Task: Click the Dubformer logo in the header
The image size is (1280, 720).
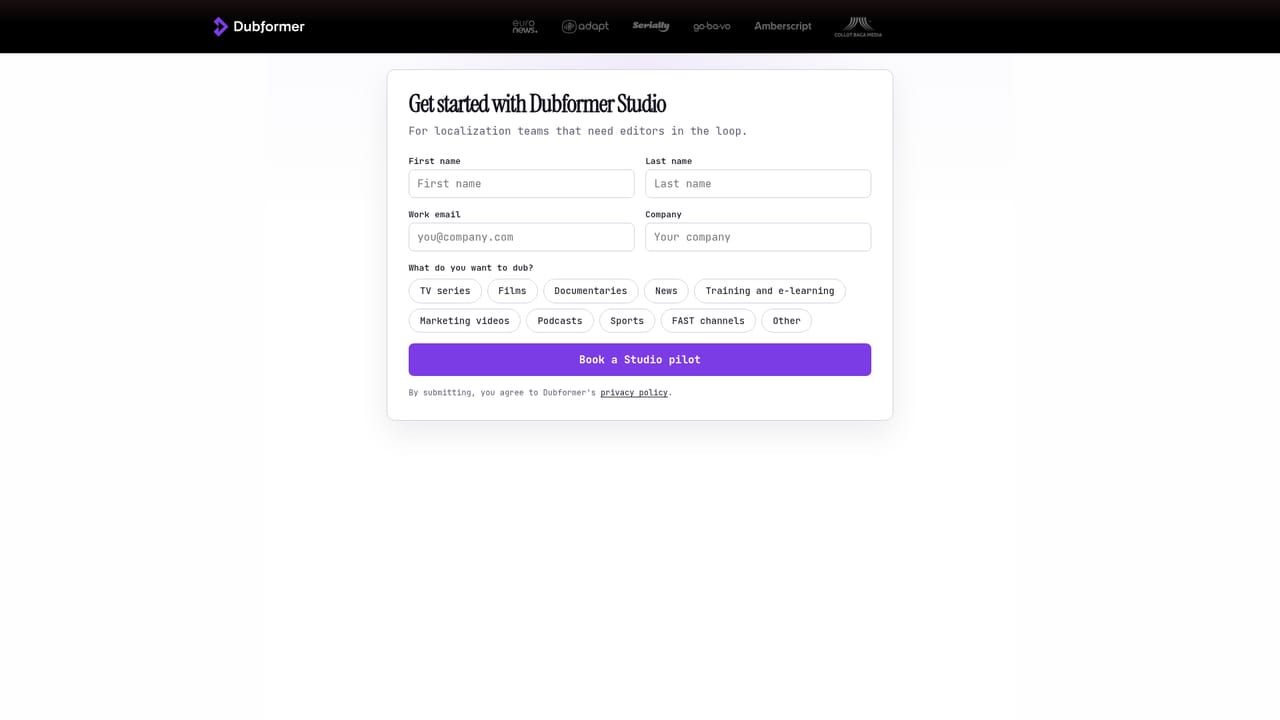Action: [x=259, y=26]
